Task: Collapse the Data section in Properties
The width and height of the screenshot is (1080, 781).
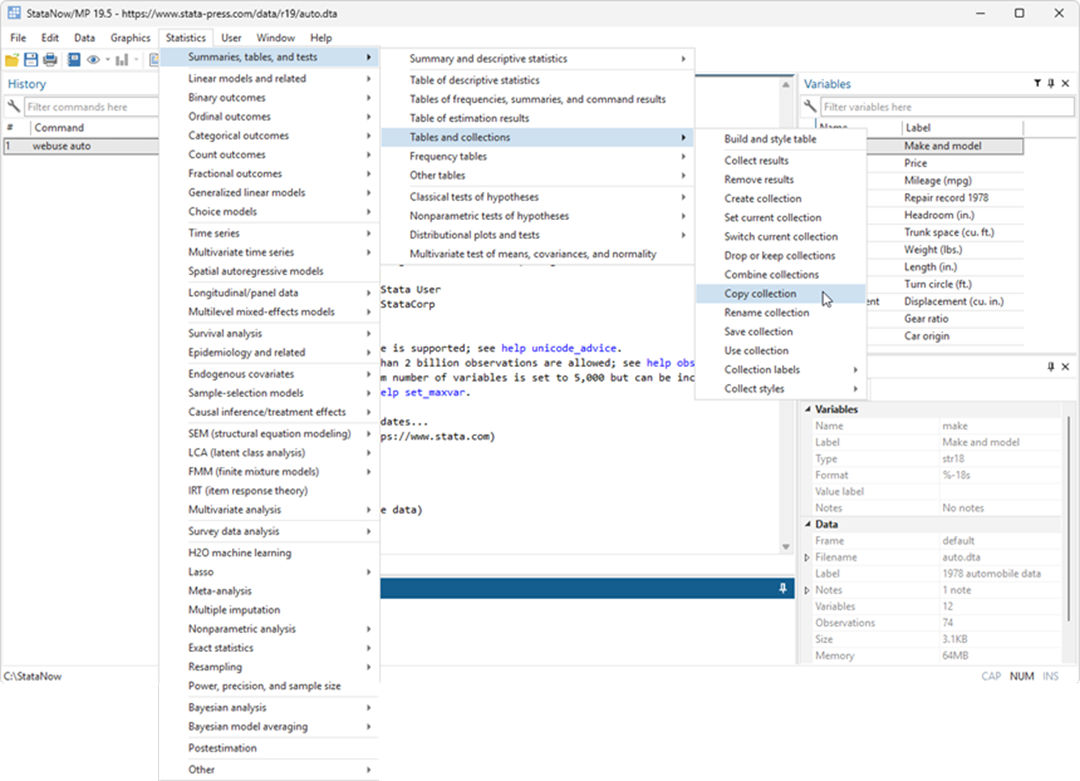Action: 808,524
